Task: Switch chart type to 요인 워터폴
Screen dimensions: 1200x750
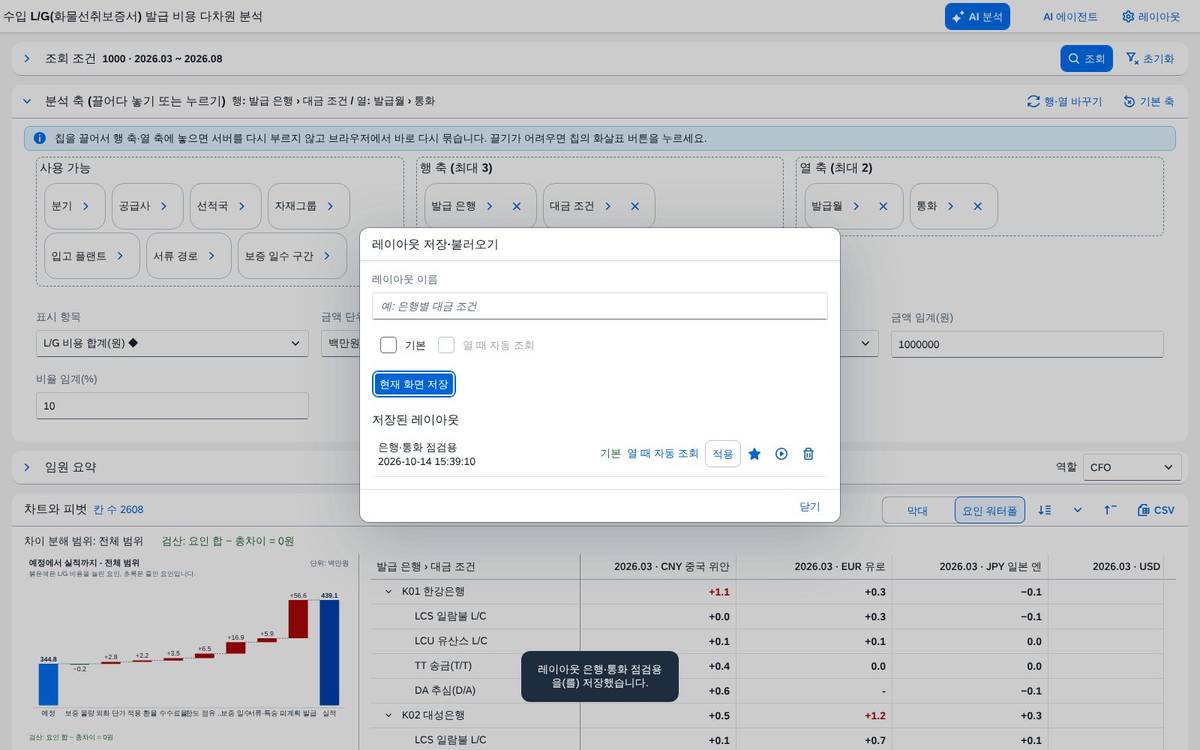Action: click(989, 510)
